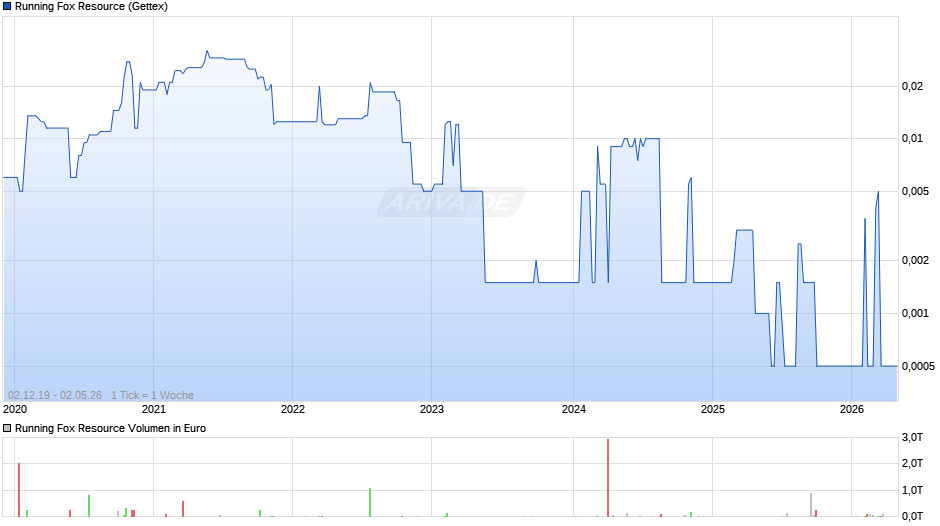The image size is (940, 526).
Task: Click the chart title 'Running Fox Resource (Gettex)'
Action: [91, 7]
